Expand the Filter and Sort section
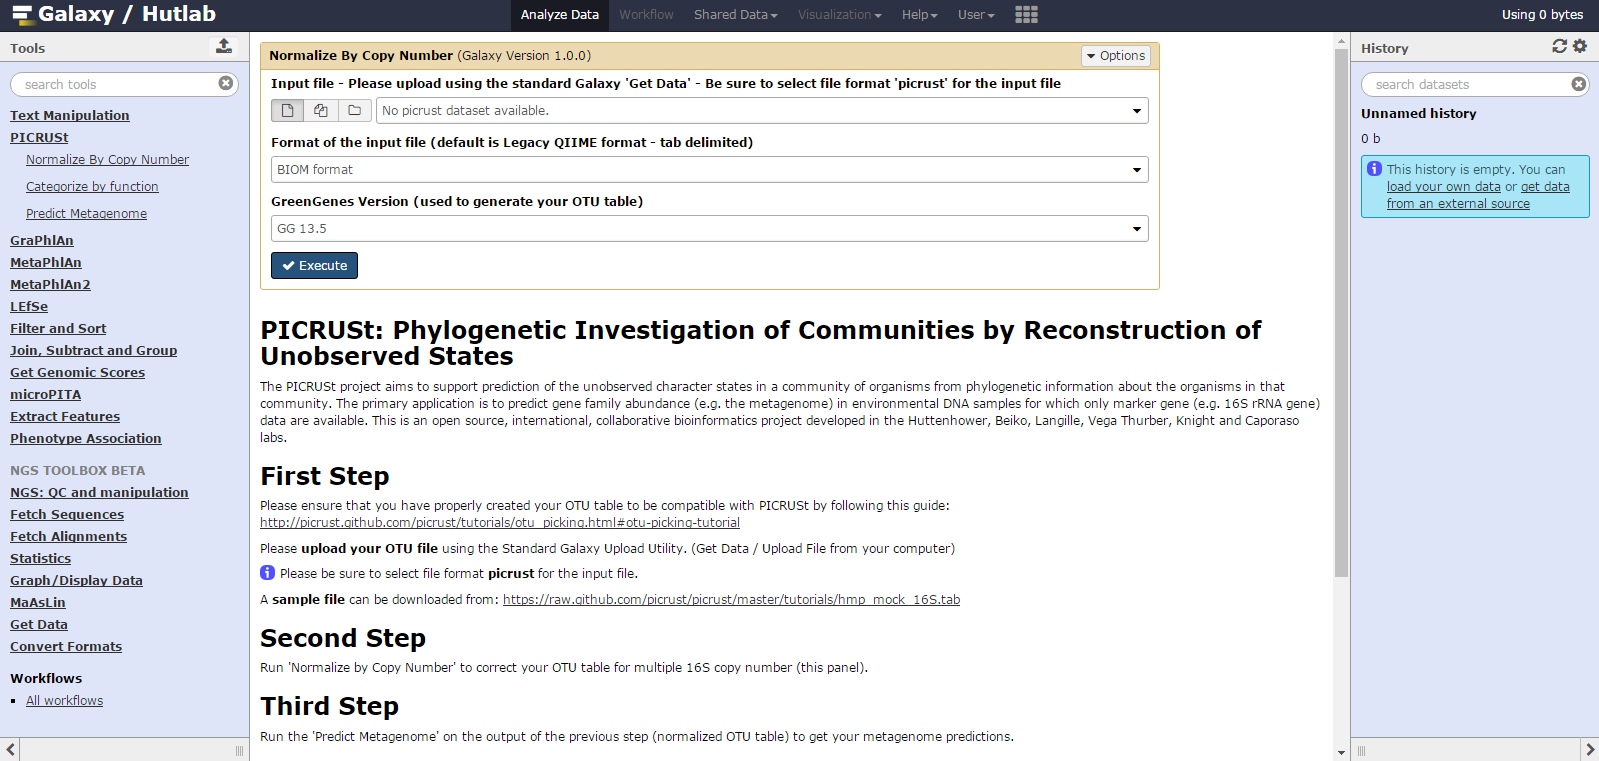 [58, 328]
